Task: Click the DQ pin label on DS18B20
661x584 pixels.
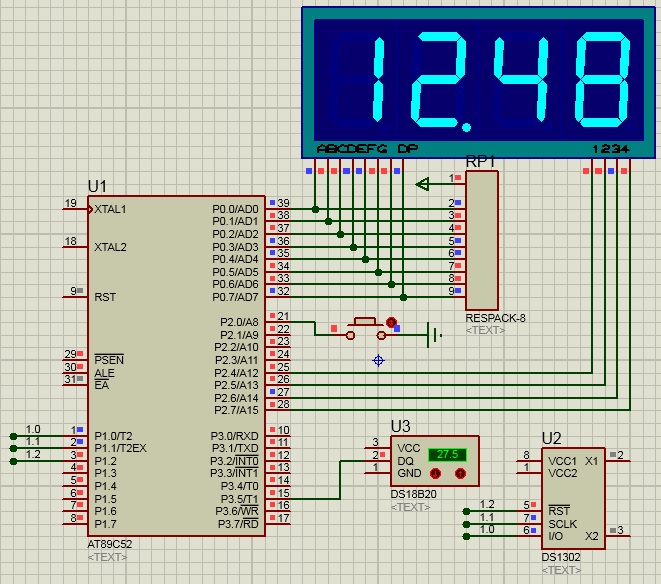Action: pos(405,461)
